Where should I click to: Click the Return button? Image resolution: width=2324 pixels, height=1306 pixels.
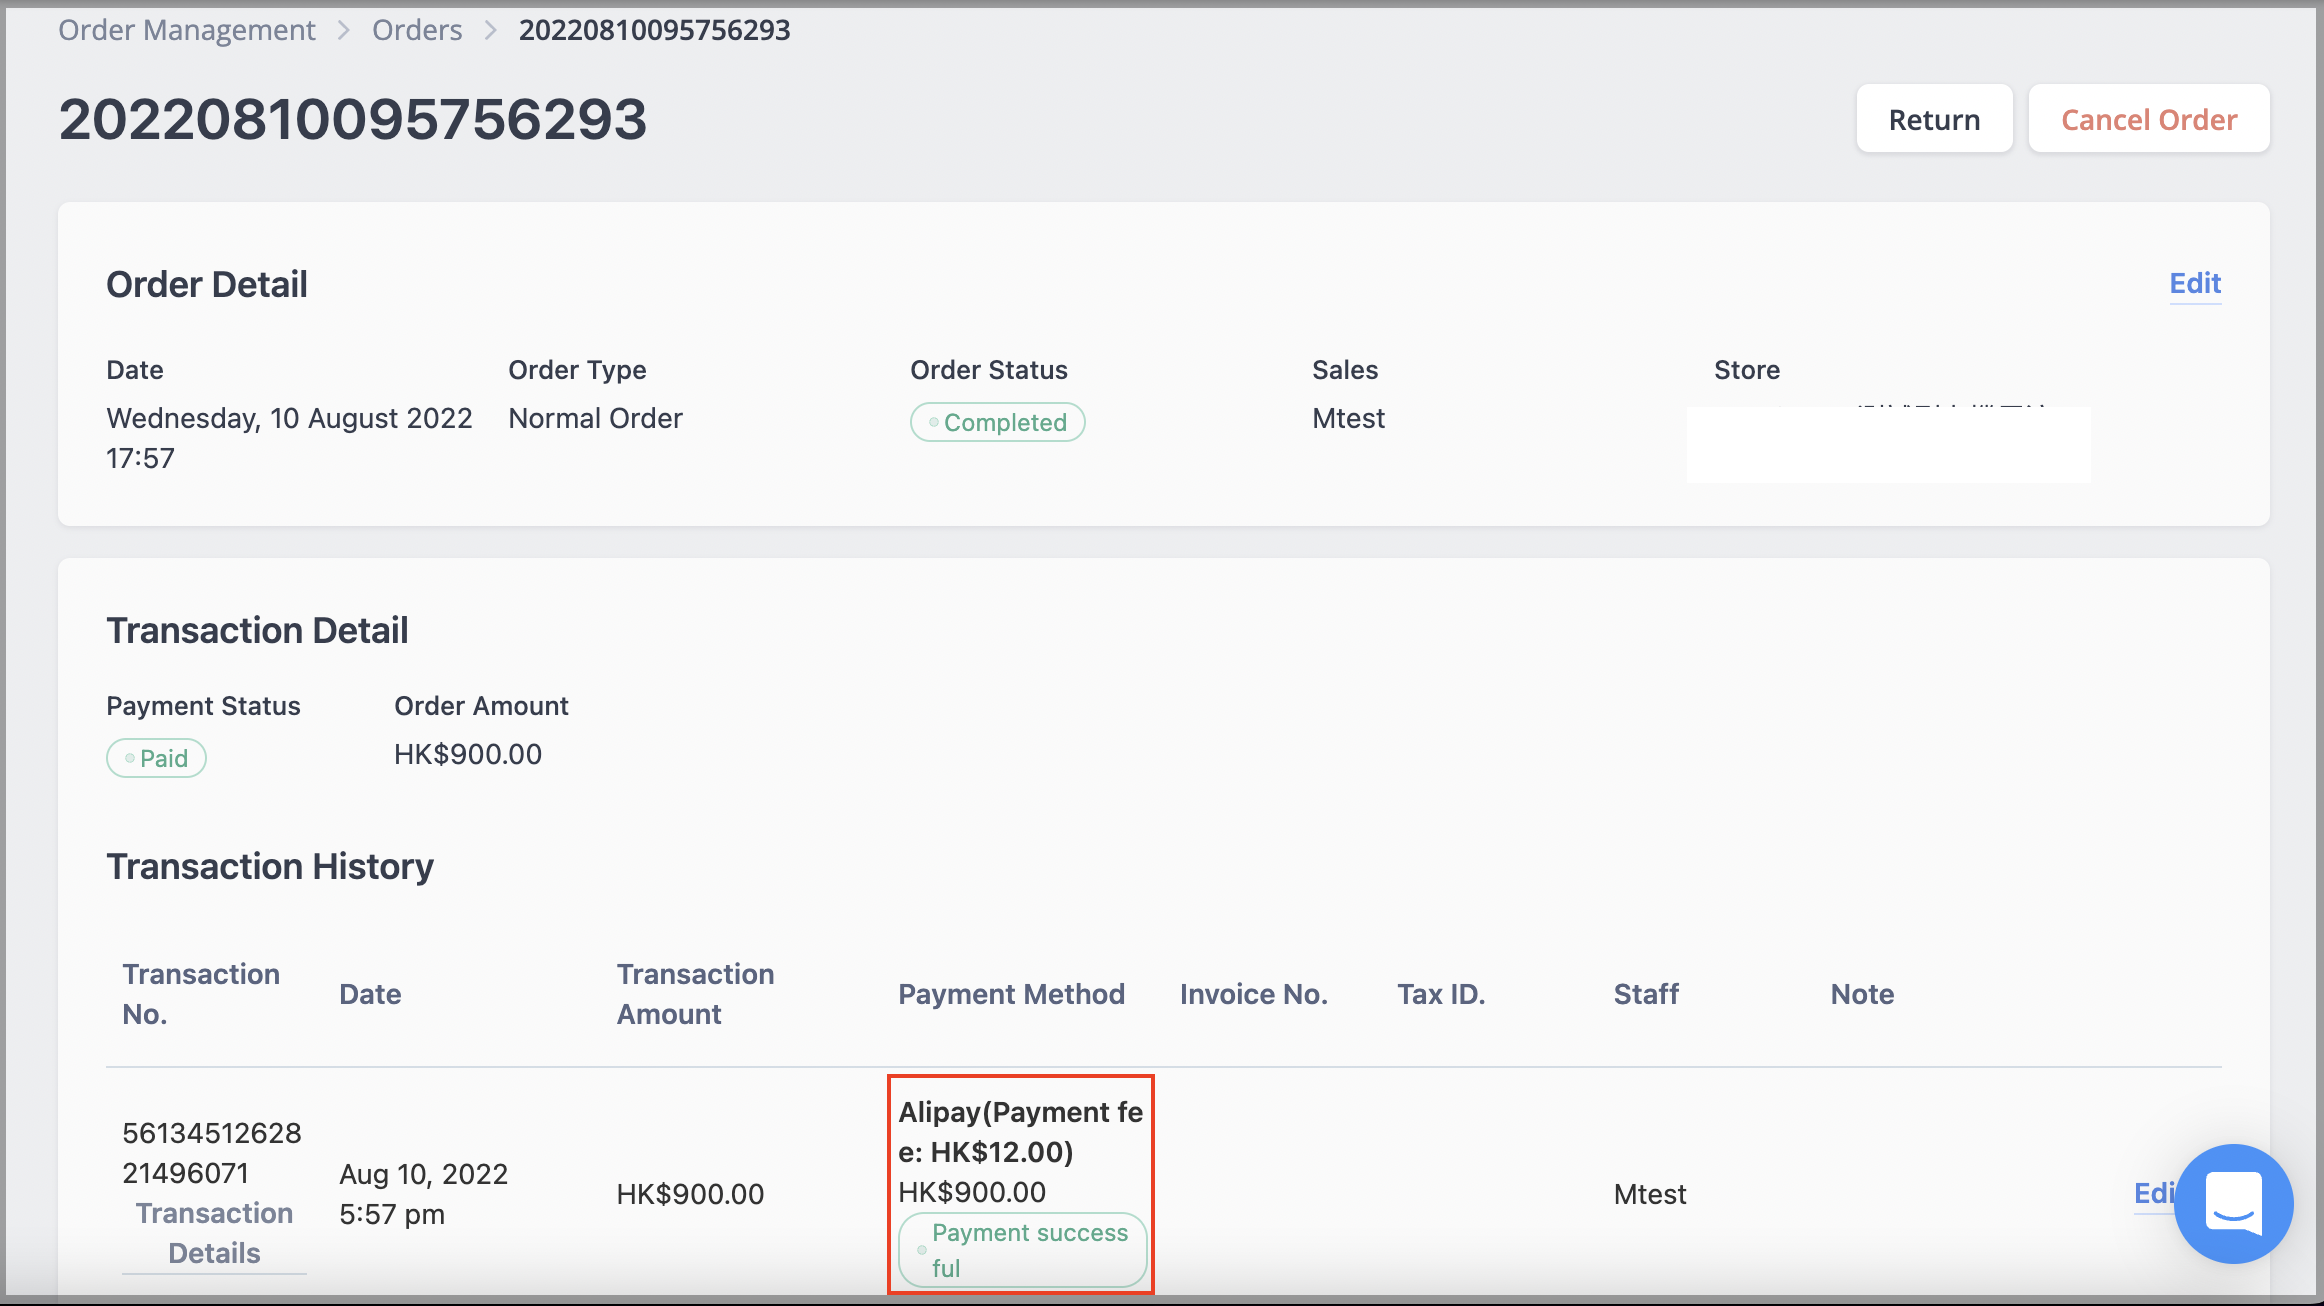click(1935, 120)
